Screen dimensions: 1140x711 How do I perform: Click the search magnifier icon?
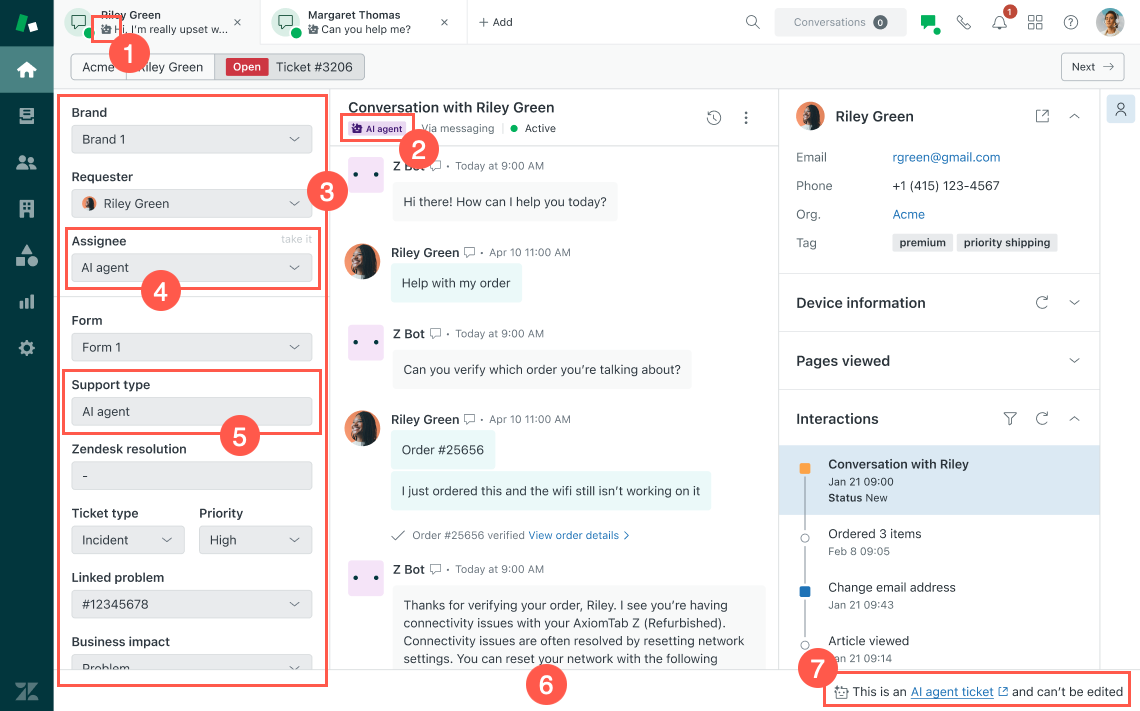(752, 22)
